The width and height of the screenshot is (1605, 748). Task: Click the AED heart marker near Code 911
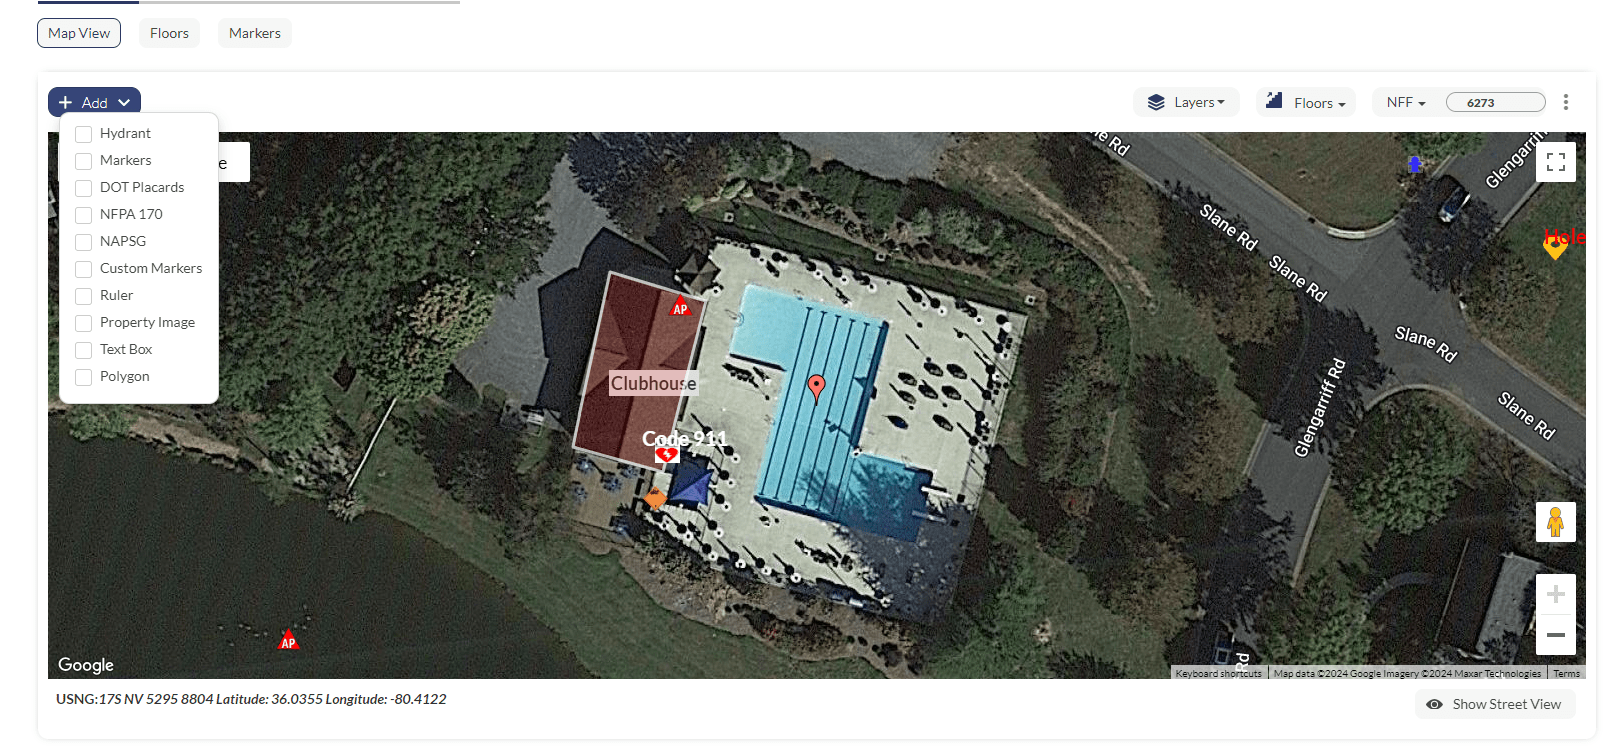coord(667,455)
